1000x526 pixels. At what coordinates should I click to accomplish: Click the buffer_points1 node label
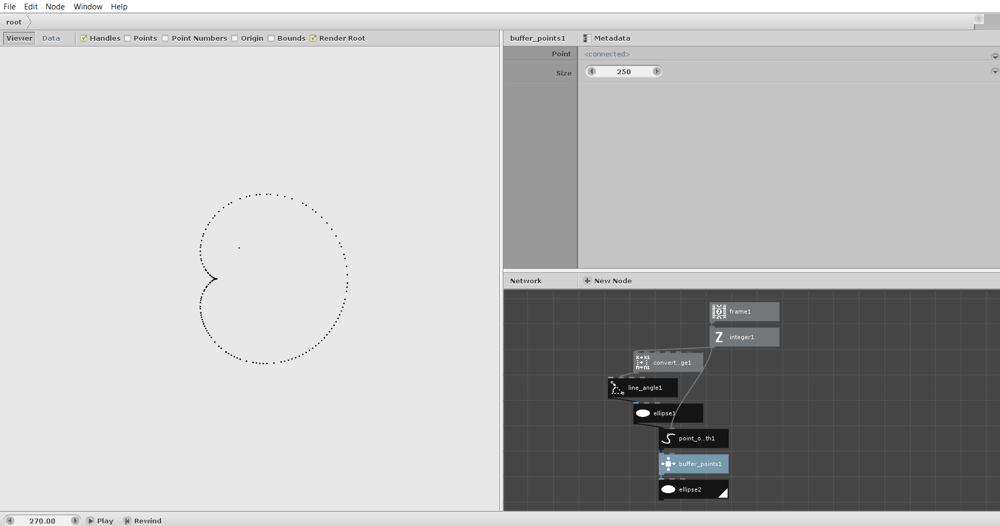click(700, 464)
